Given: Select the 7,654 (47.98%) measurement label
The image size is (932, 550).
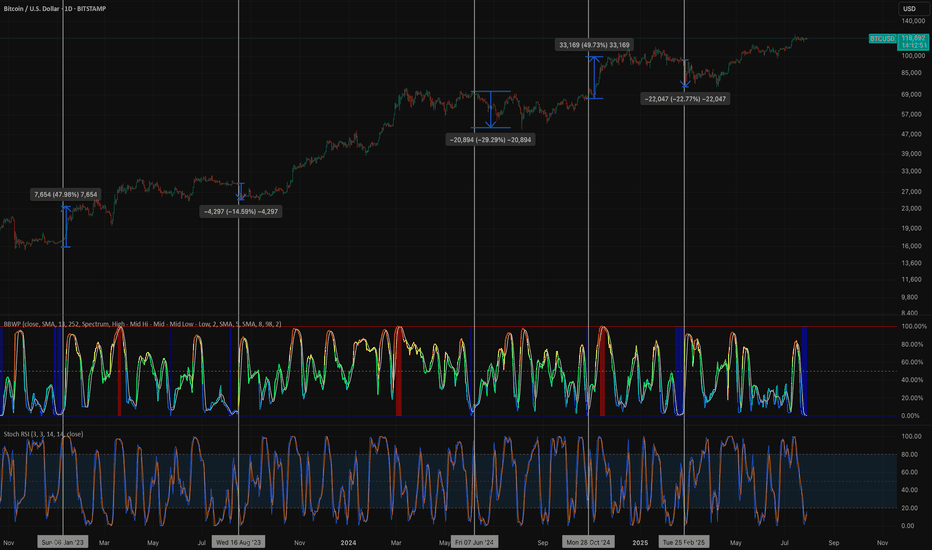Looking at the screenshot, I should (x=65, y=194).
